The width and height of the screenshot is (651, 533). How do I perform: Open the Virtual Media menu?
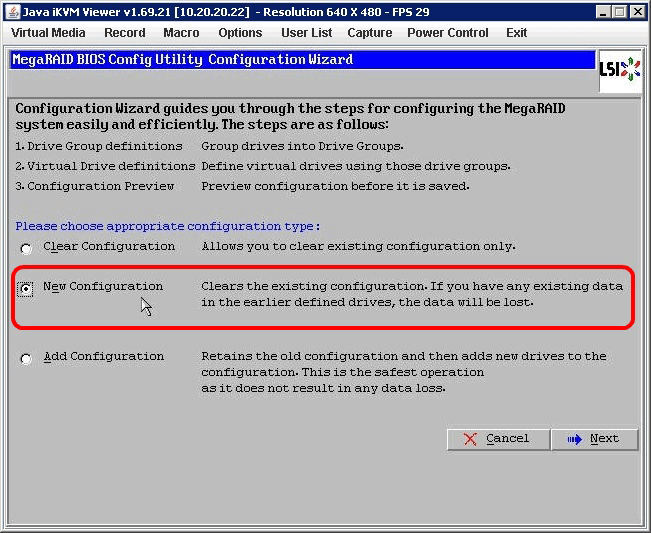click(48, 33)
